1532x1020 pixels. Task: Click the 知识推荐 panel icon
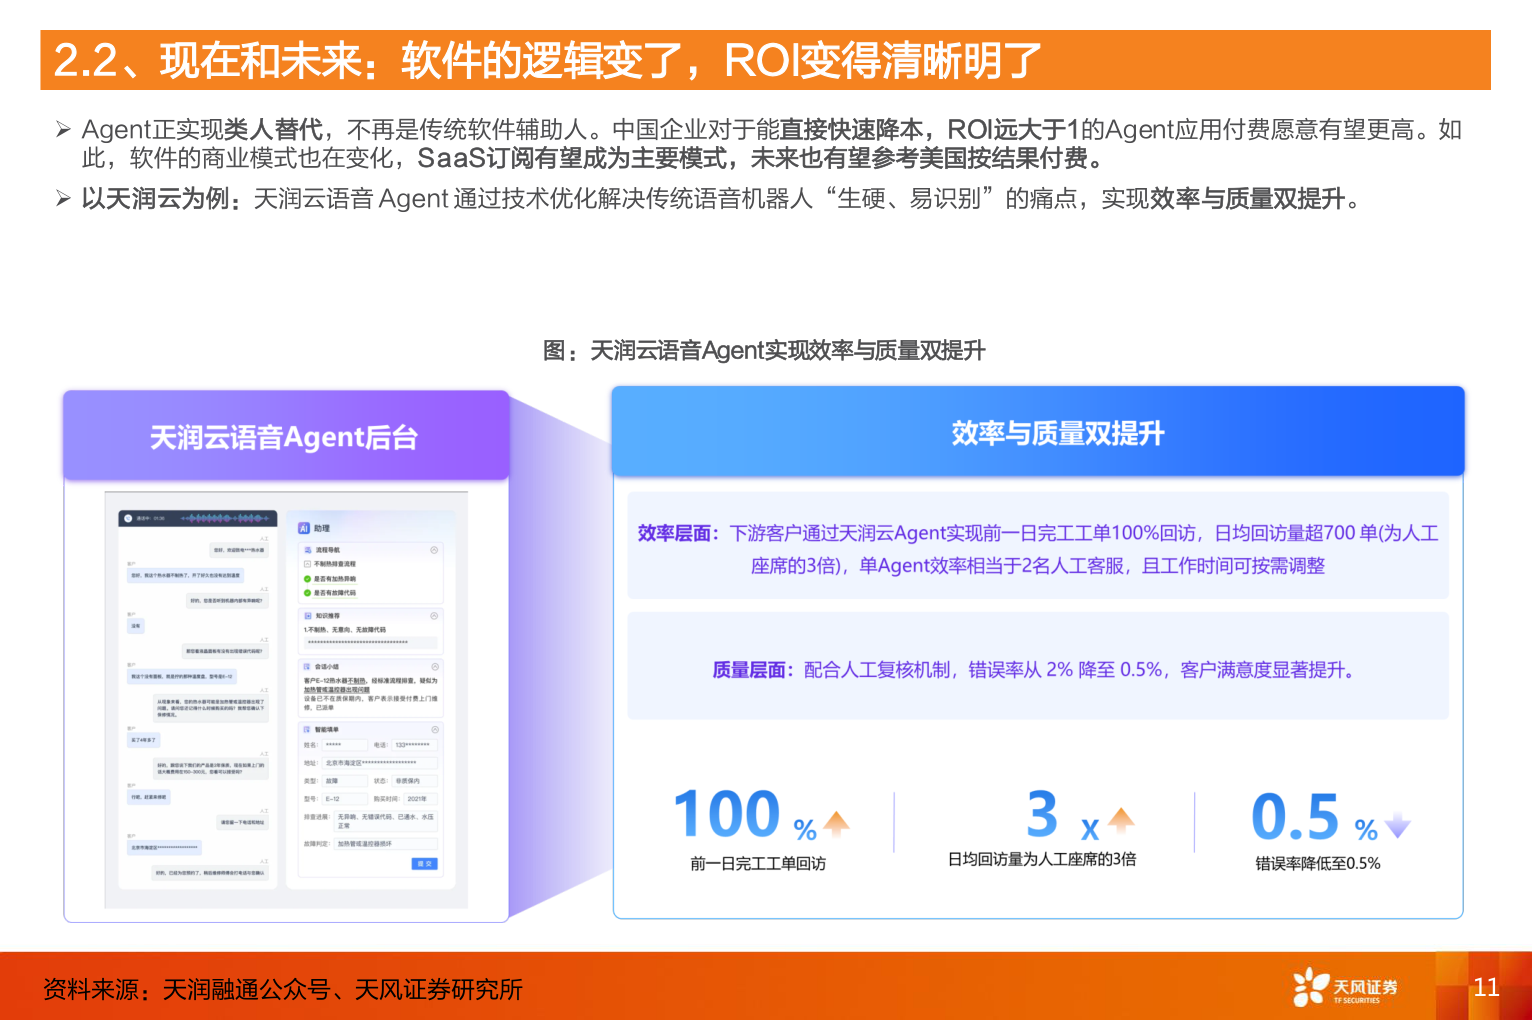tap(308, 615)
